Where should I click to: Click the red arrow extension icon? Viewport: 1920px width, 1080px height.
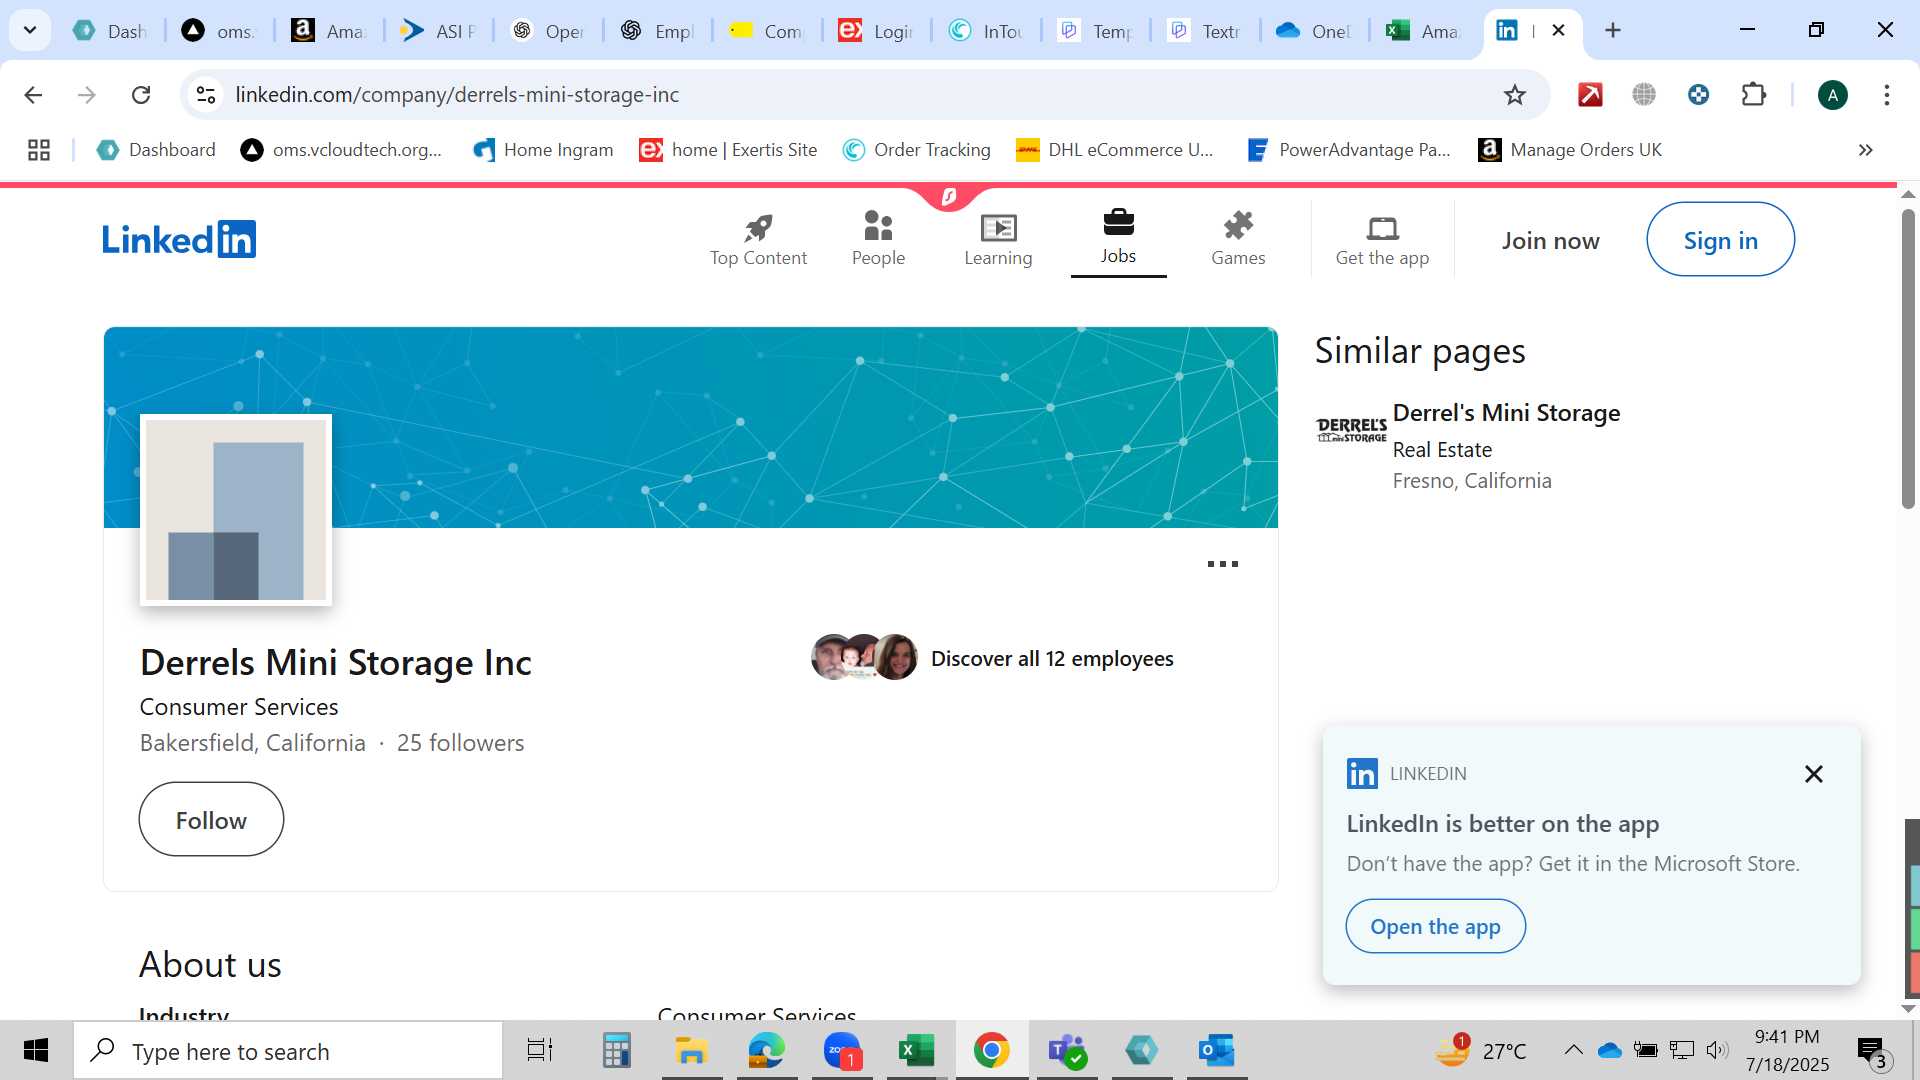point(1590,95)
